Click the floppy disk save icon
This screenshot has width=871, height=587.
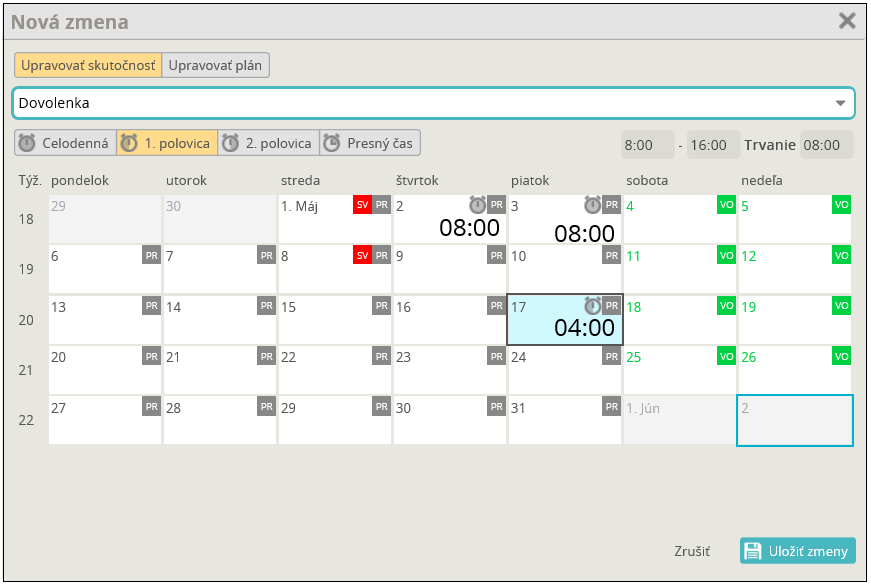pyautogui.click(x=753, y=551)
